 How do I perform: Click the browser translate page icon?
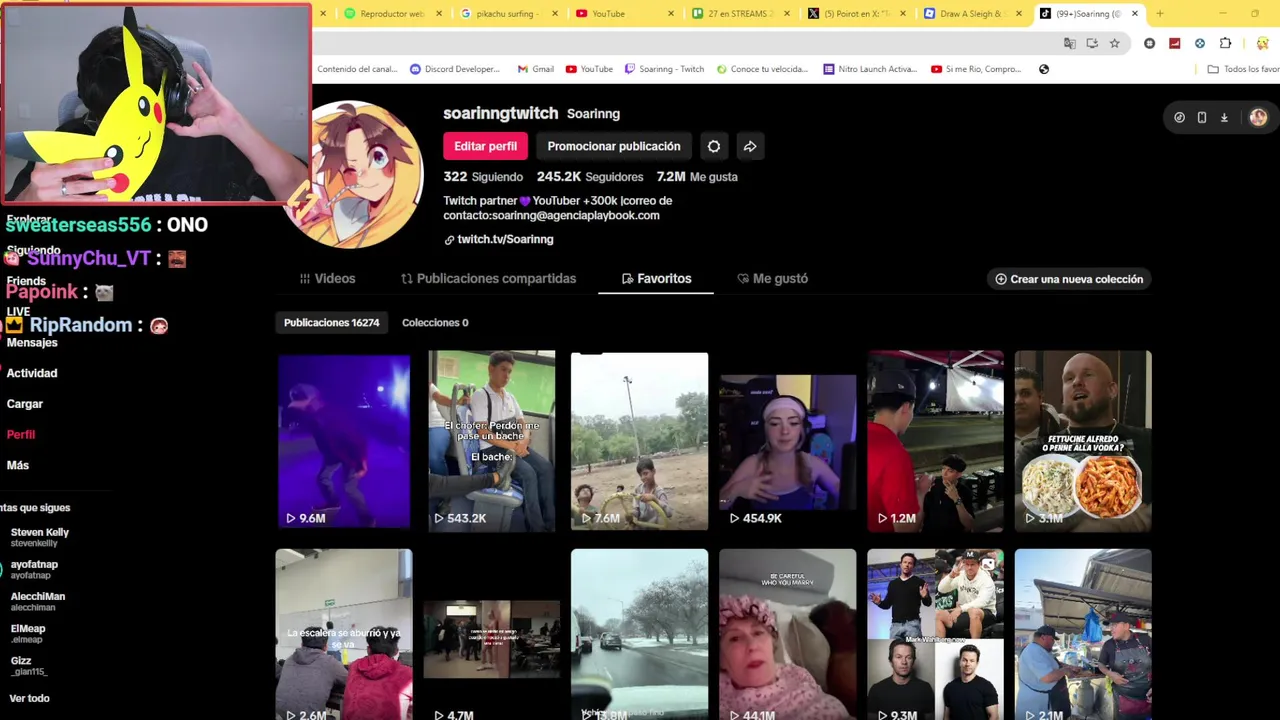tap(1070, 43)
